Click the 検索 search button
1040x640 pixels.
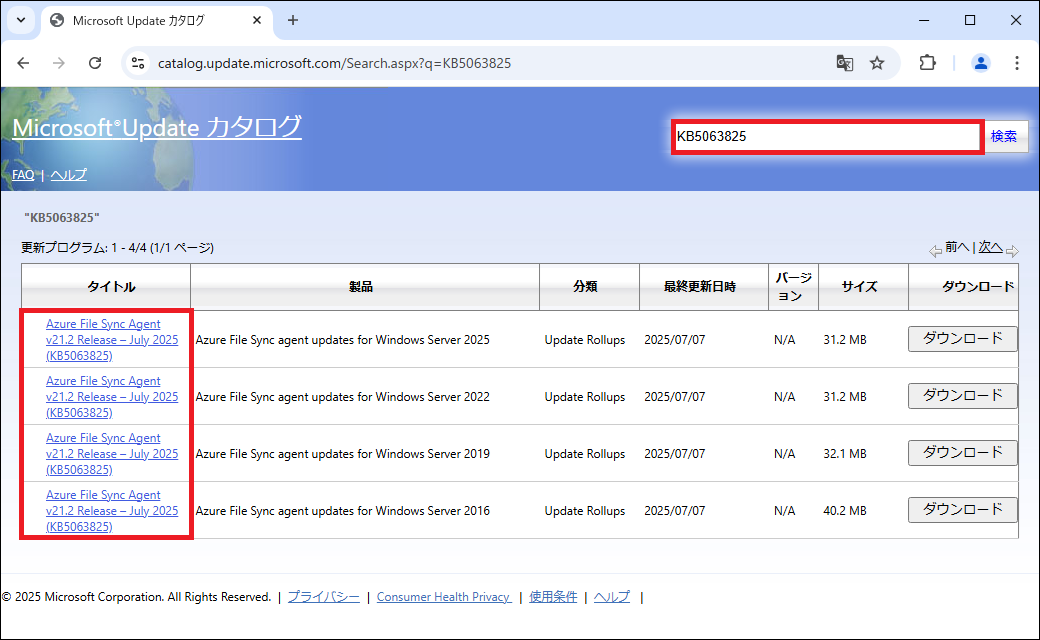(x=1004, y=136)
